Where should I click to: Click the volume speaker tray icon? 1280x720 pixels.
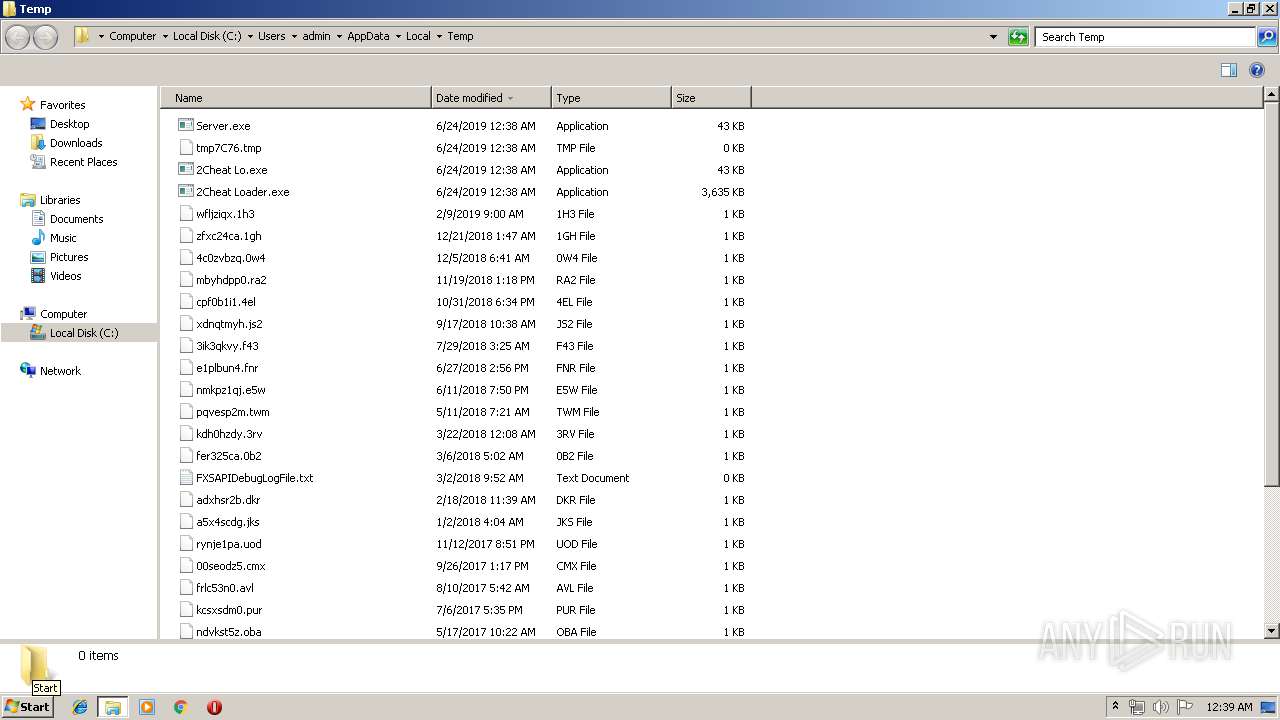(1161, 707)
